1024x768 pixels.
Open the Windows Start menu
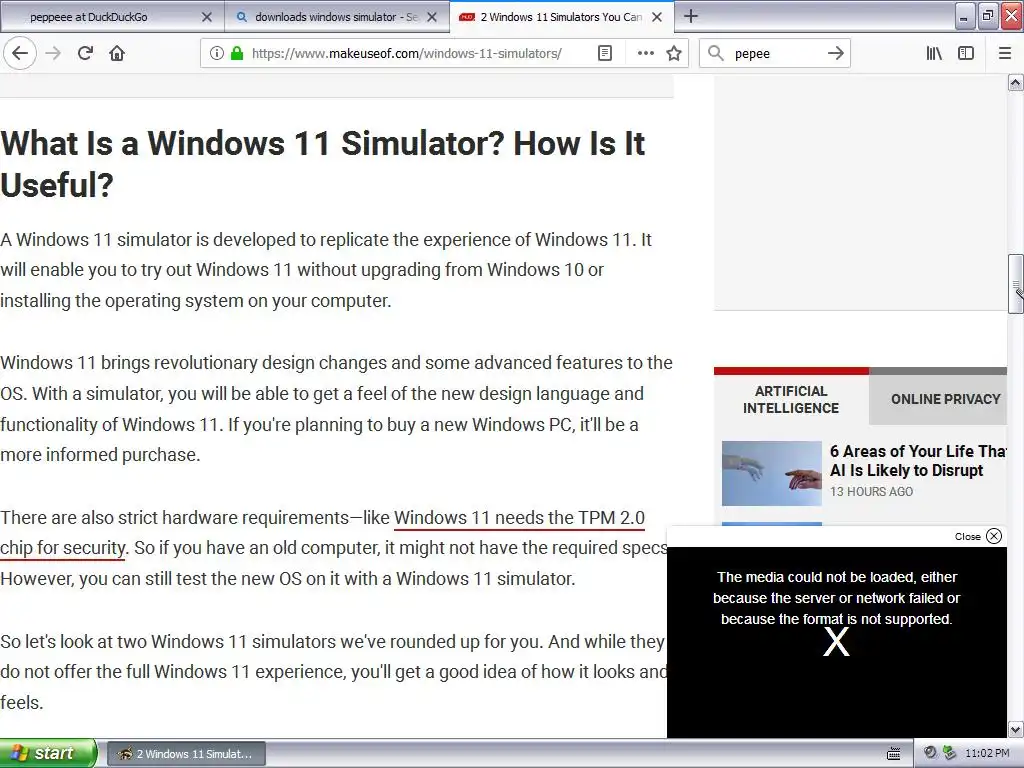tap(48, 753)
